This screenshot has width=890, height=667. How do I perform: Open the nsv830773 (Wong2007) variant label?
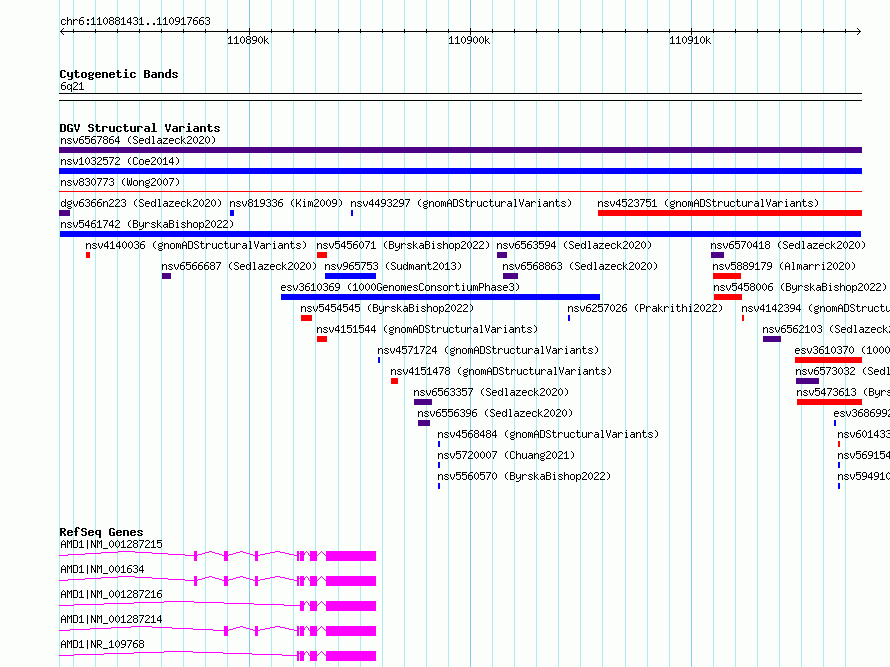coord(120,182)
